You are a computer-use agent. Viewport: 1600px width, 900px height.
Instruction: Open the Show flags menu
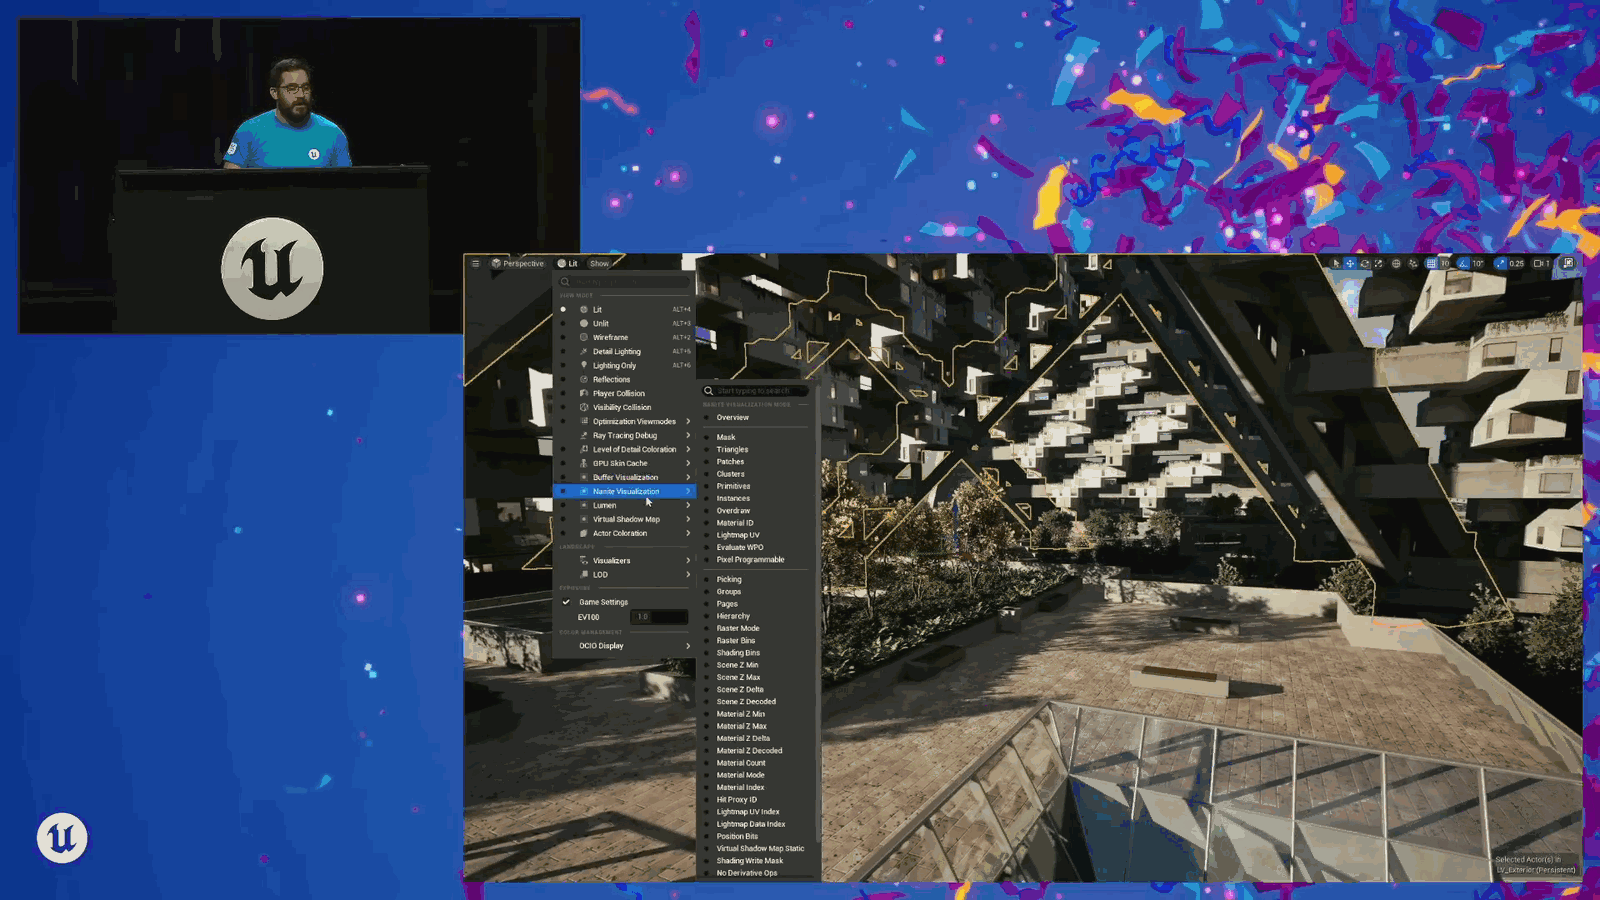click(599, 264)
